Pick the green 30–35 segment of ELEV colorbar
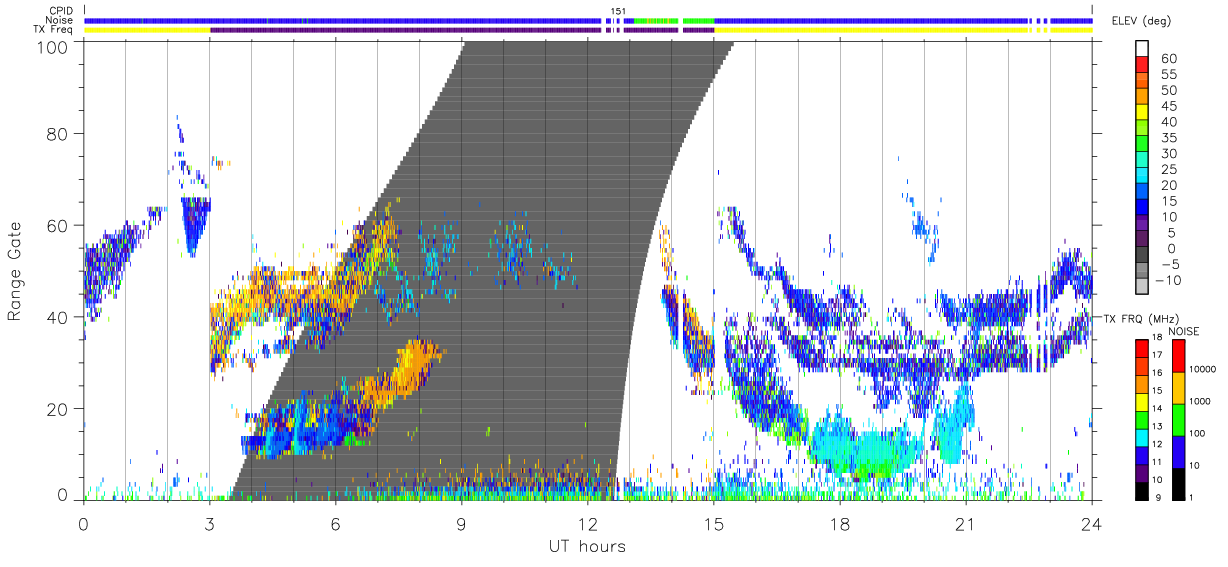1228x567 pixels. tap(1142, 145)
